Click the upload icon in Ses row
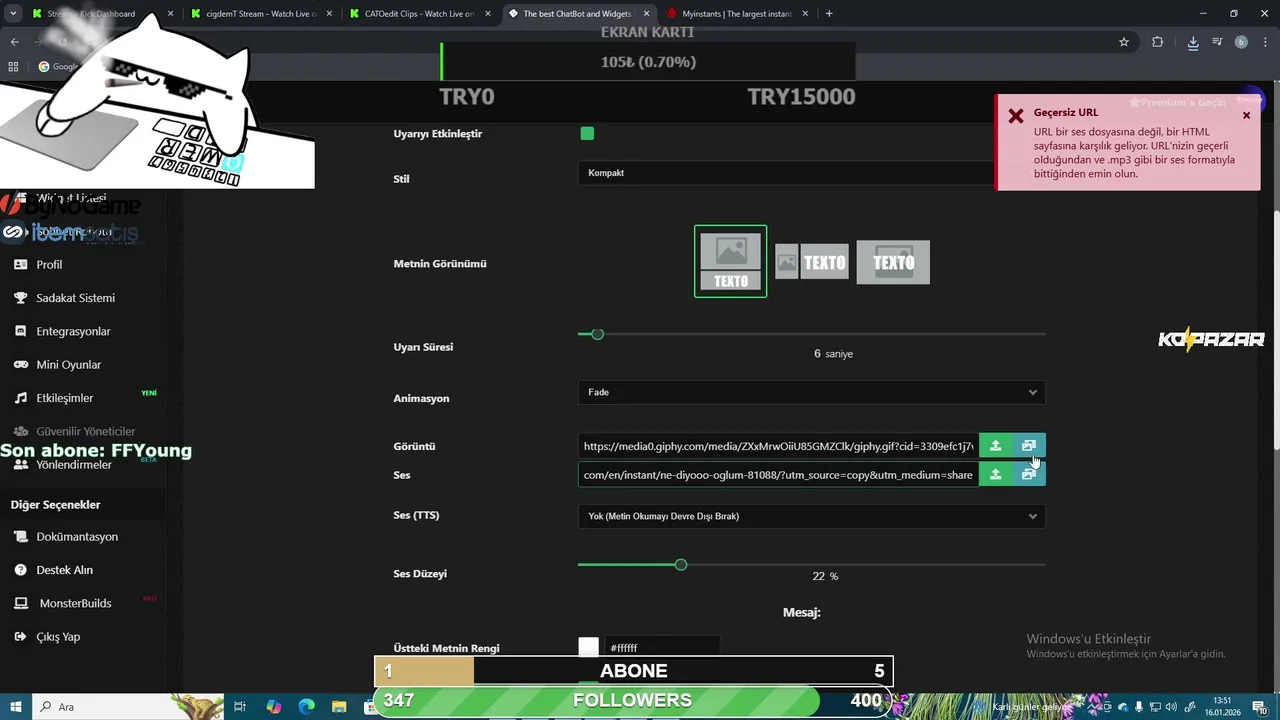The width and height of the screenshot is (1280, 720). [995, 474]
